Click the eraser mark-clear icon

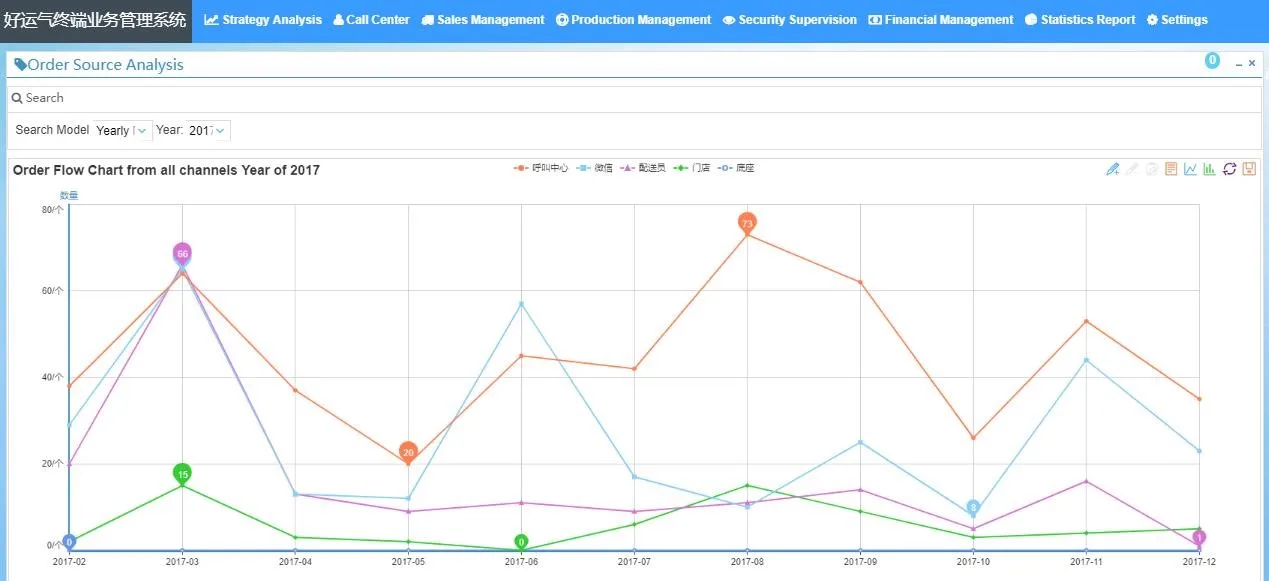coord(1132,169)
